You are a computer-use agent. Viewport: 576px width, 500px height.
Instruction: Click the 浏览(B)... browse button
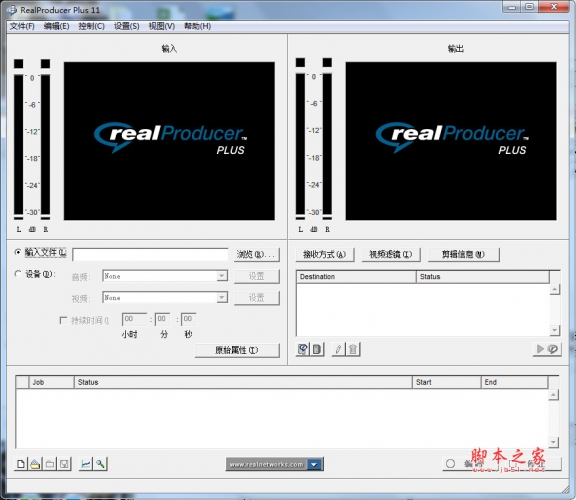(257, 254)
